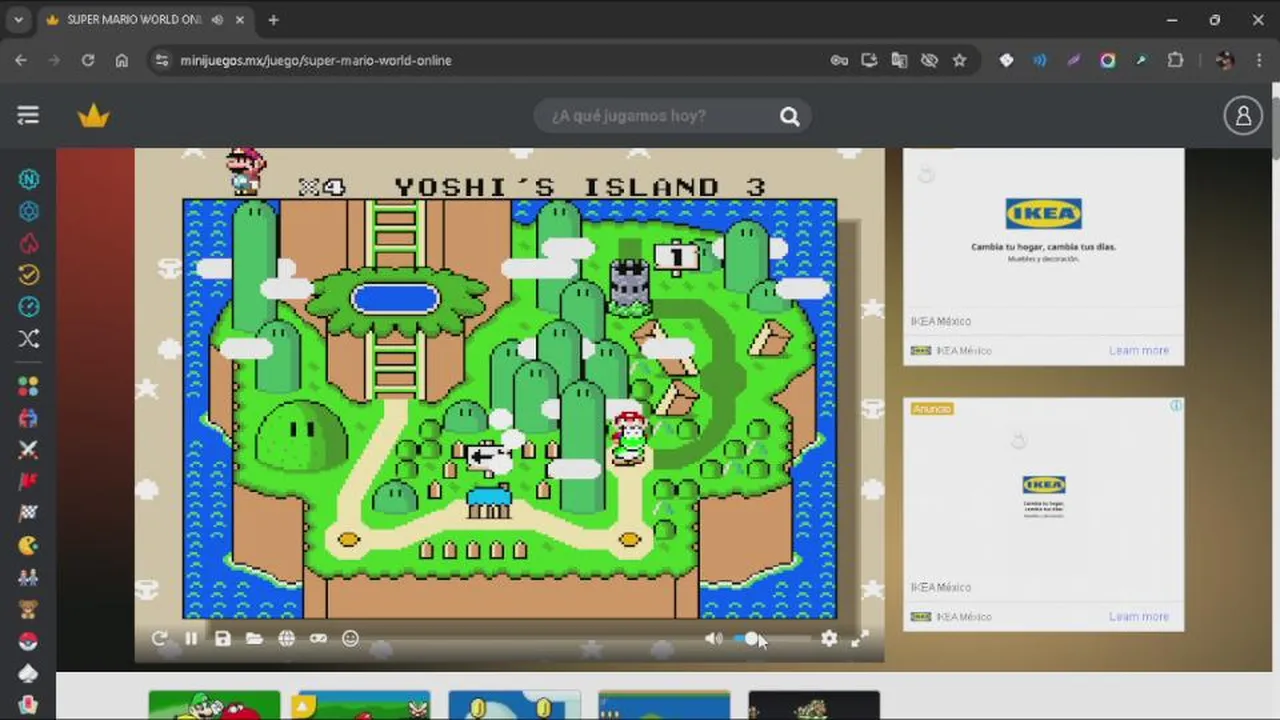Click the shuffle random game icon
The image size is (1280, 720).
(28, 338)
